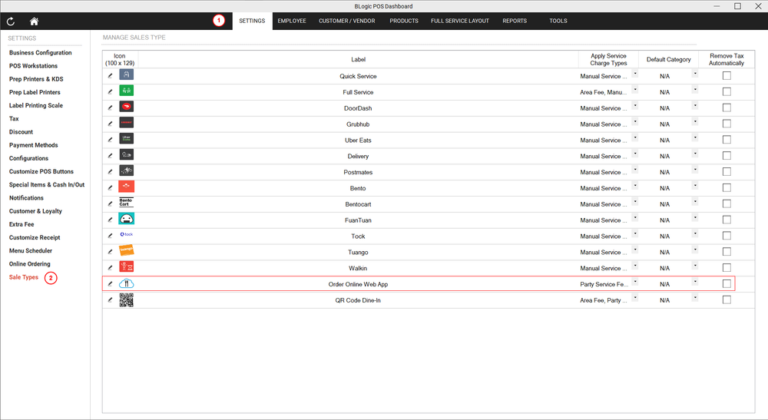Select the orange Tuango icon

coord(126,250)
